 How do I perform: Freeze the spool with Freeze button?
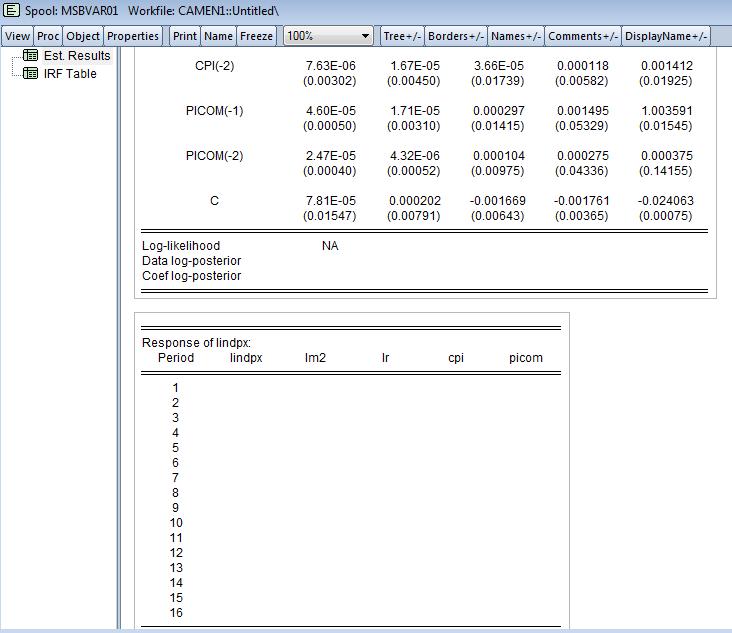256,36
